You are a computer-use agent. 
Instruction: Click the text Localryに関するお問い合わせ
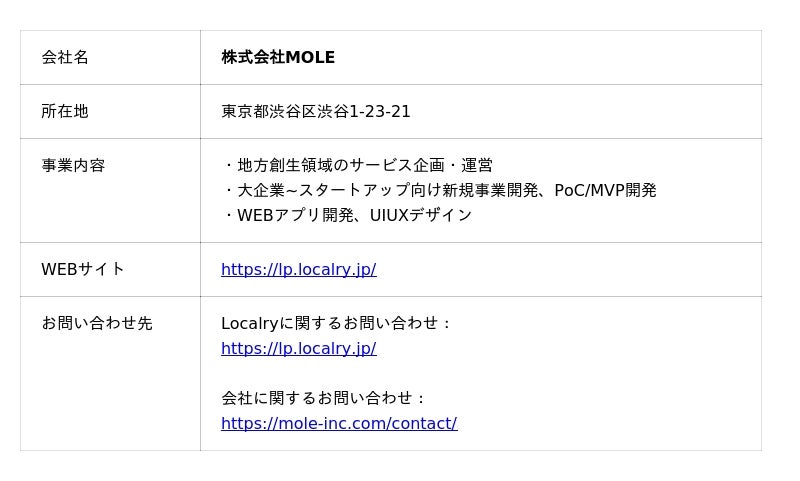coord(337,323)
